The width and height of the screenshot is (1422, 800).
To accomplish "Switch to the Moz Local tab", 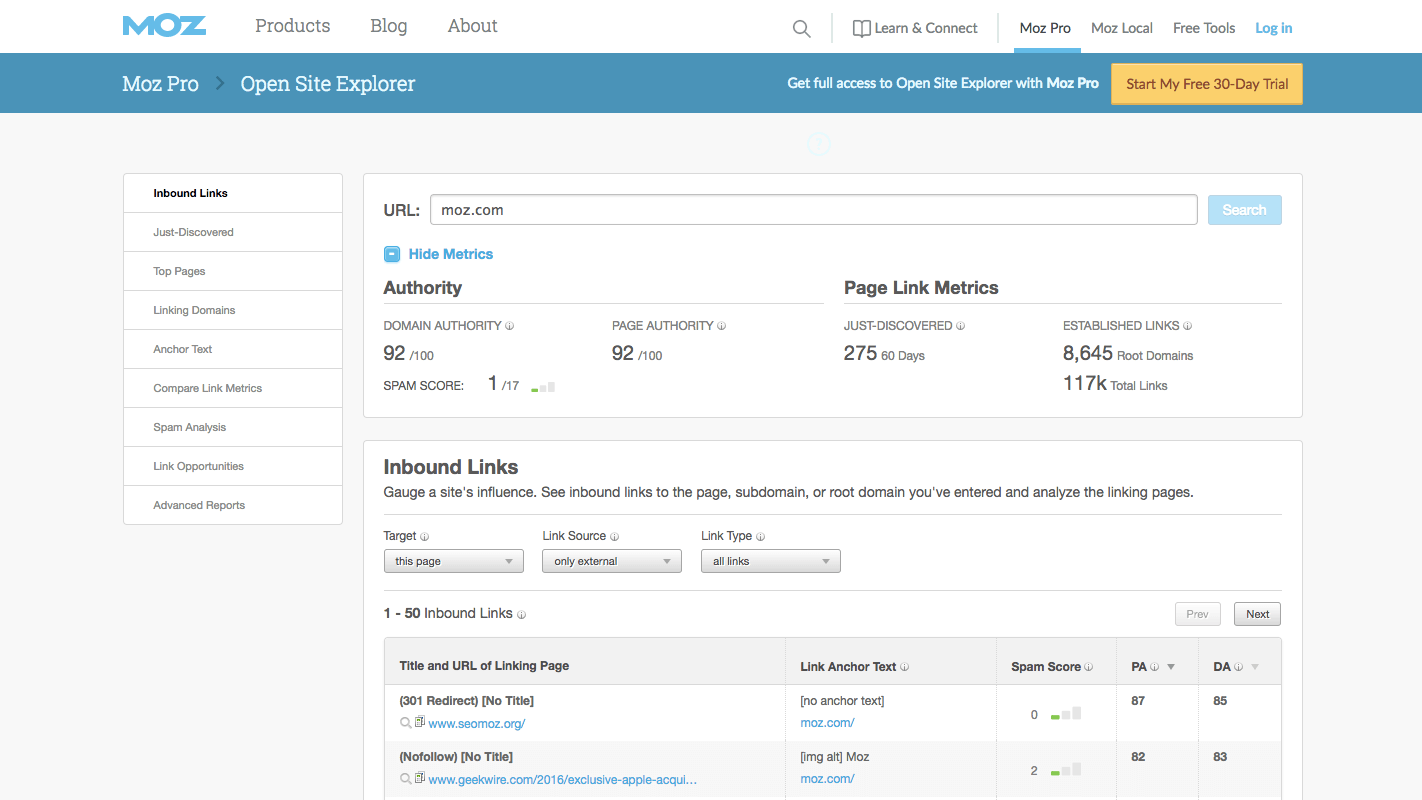I will point(1122,28).
